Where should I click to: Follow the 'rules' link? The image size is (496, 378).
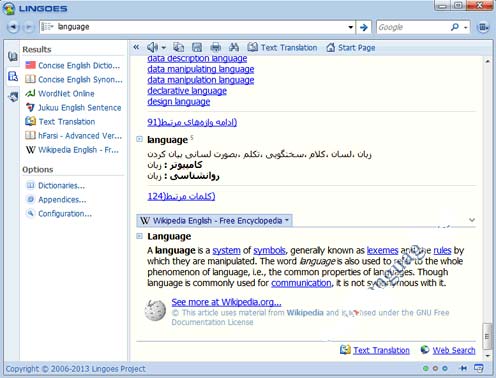click(442, 250)
